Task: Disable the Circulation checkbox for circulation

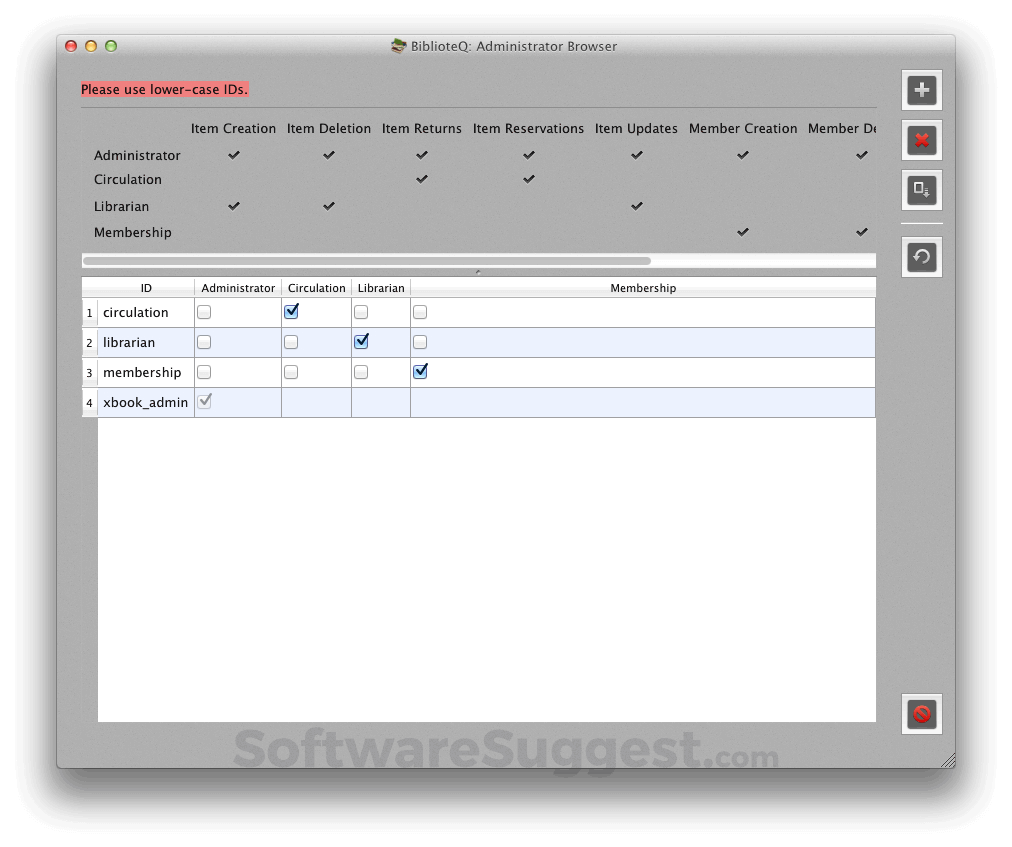Action: point(290,311)
